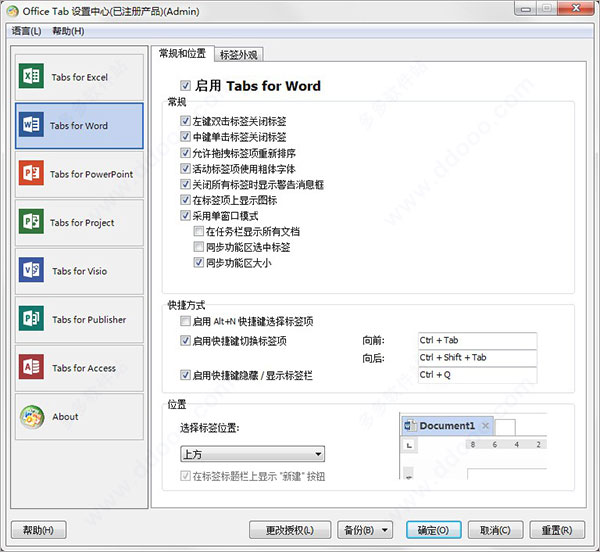Open the Tabs for Excel settings icon
600x552 pixels.
31,76
